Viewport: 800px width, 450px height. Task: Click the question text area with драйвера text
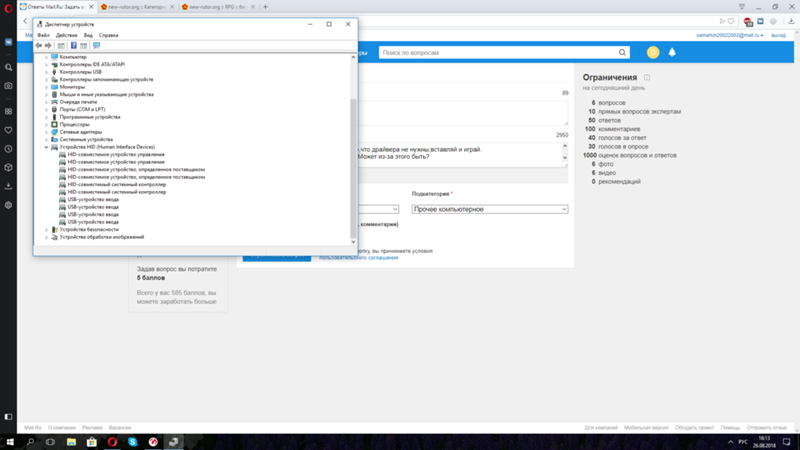(x=459, y=155)
